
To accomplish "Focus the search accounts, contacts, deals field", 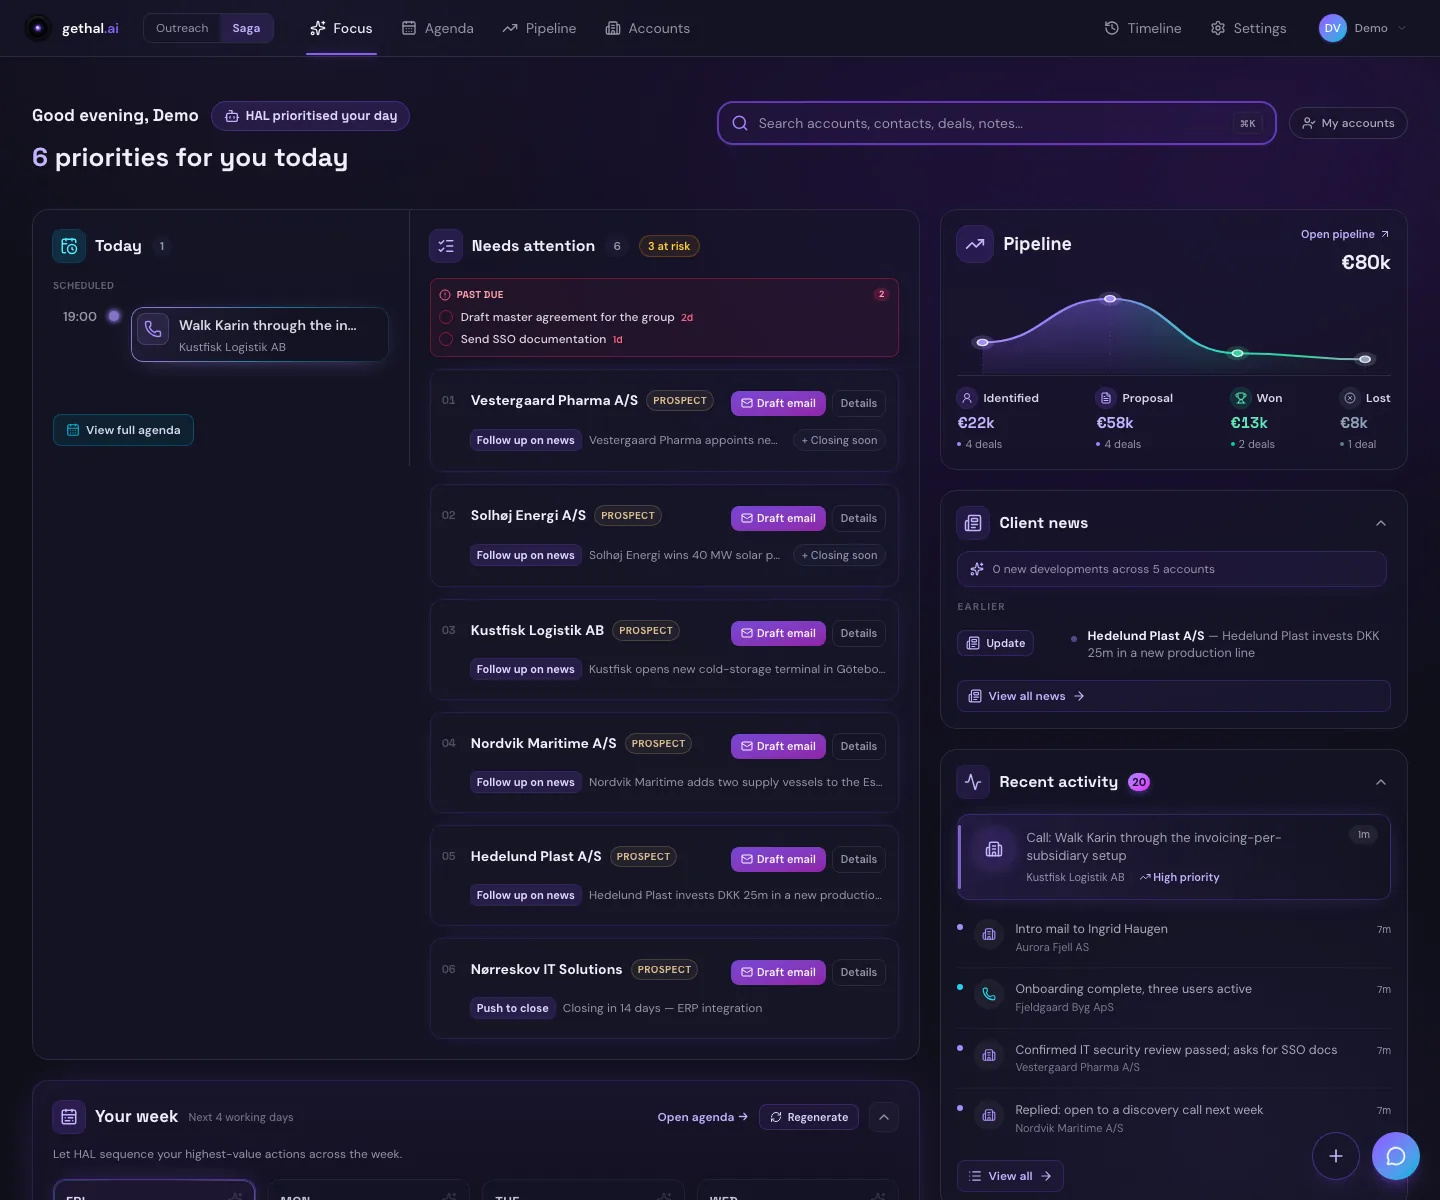I will pyautogui.click(x=997, y=123).
